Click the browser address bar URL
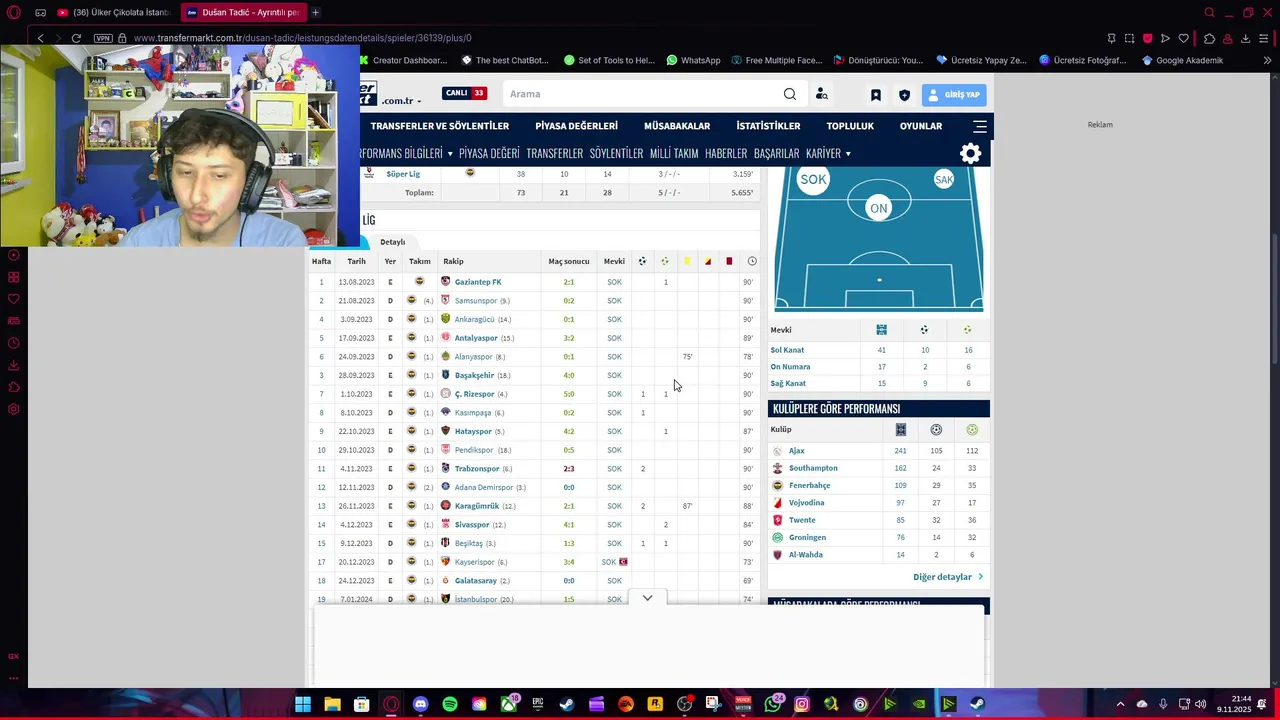The height and width of the screenshot is (720, 1280). click(302, 38)
